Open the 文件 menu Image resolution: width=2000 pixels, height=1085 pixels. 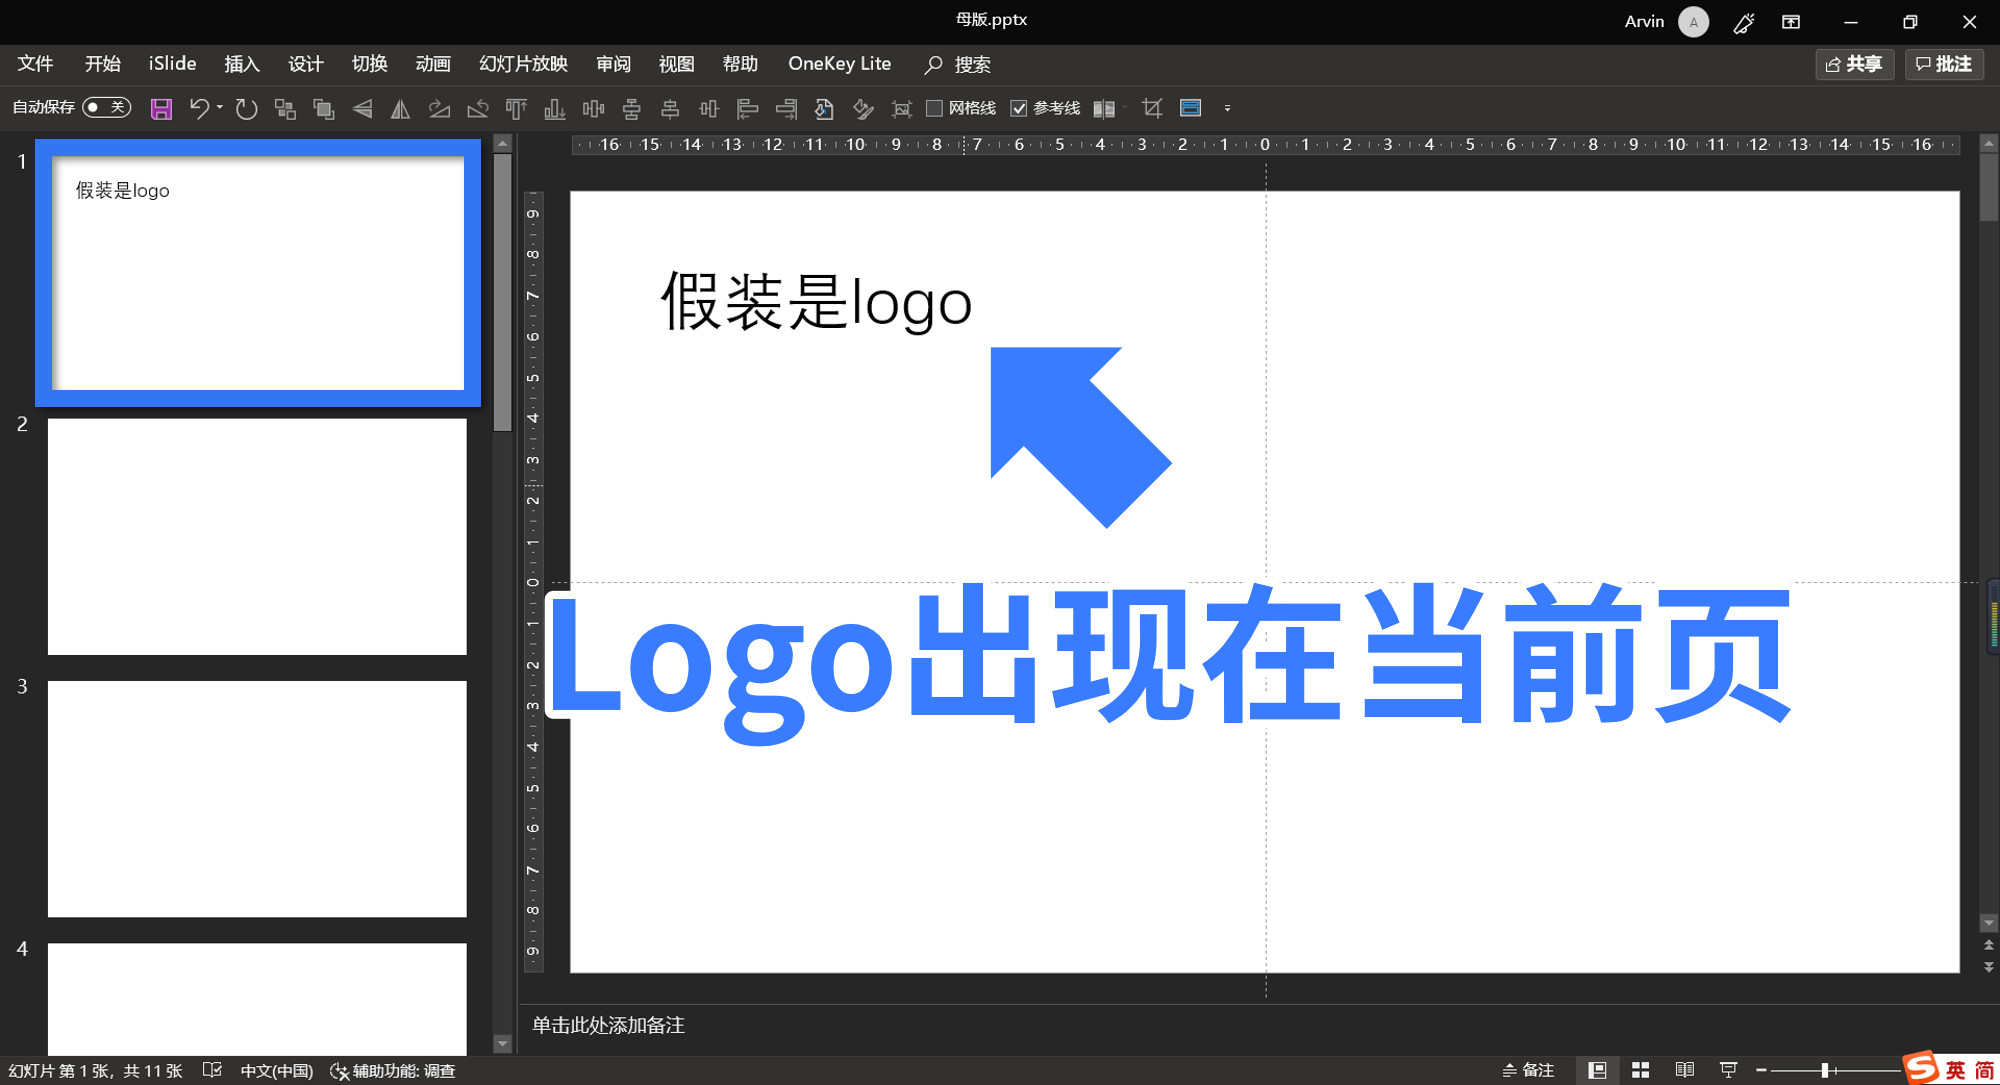point(35,64)
